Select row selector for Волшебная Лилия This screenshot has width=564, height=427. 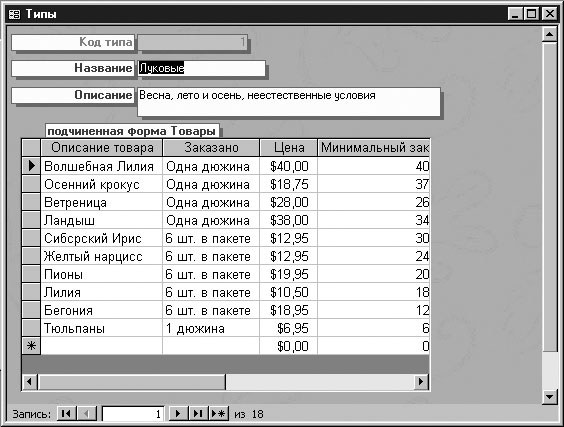(31, 166)
